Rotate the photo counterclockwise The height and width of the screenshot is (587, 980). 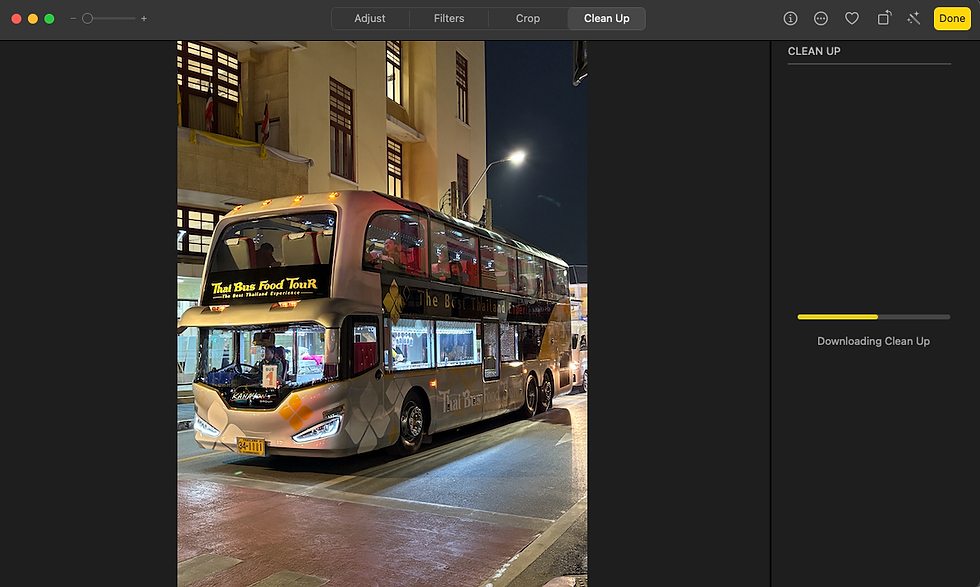click(x=884, y=18)
